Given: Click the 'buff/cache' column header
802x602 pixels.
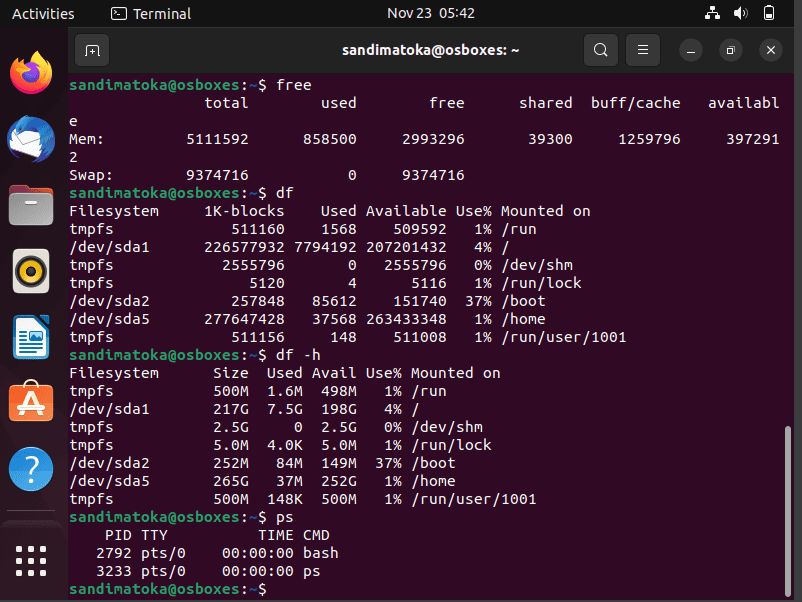Looking at the screenshot, I should [x=636, y=103].
